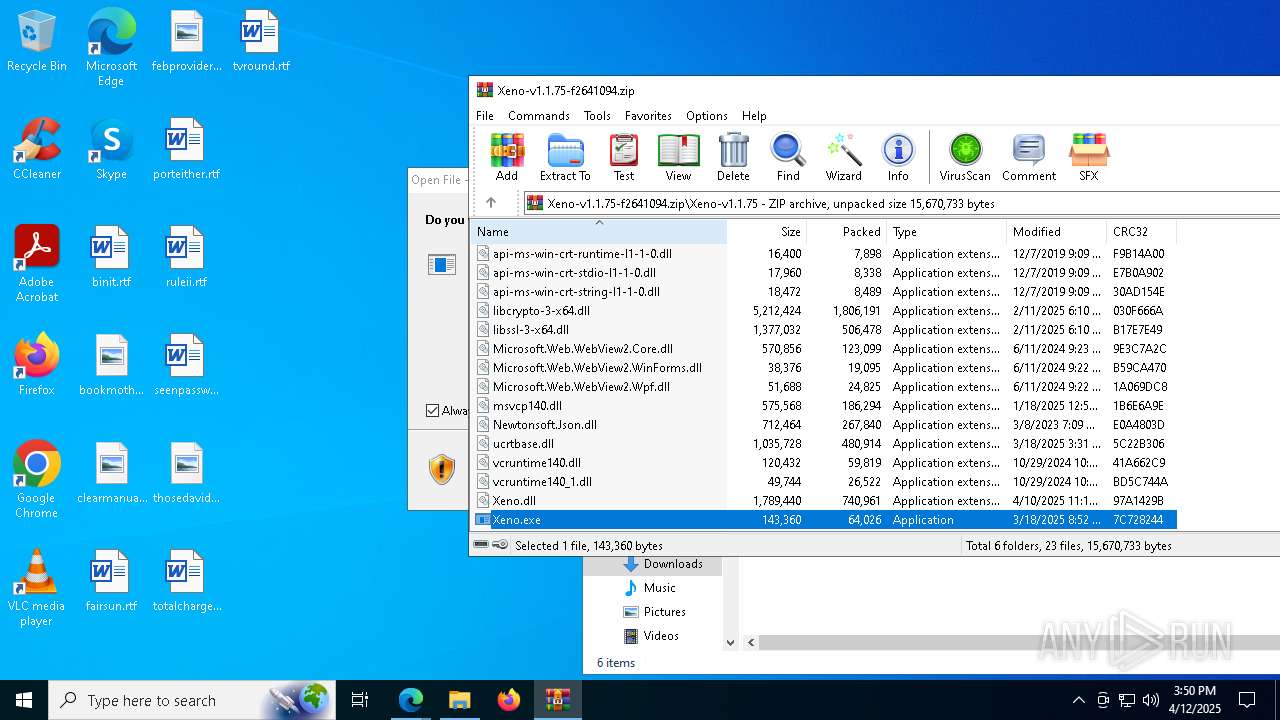The width and height of the screenshot is (1280, 720).
Task: Open Pictures in Explorer navigation pane
Action: point(654,612)
